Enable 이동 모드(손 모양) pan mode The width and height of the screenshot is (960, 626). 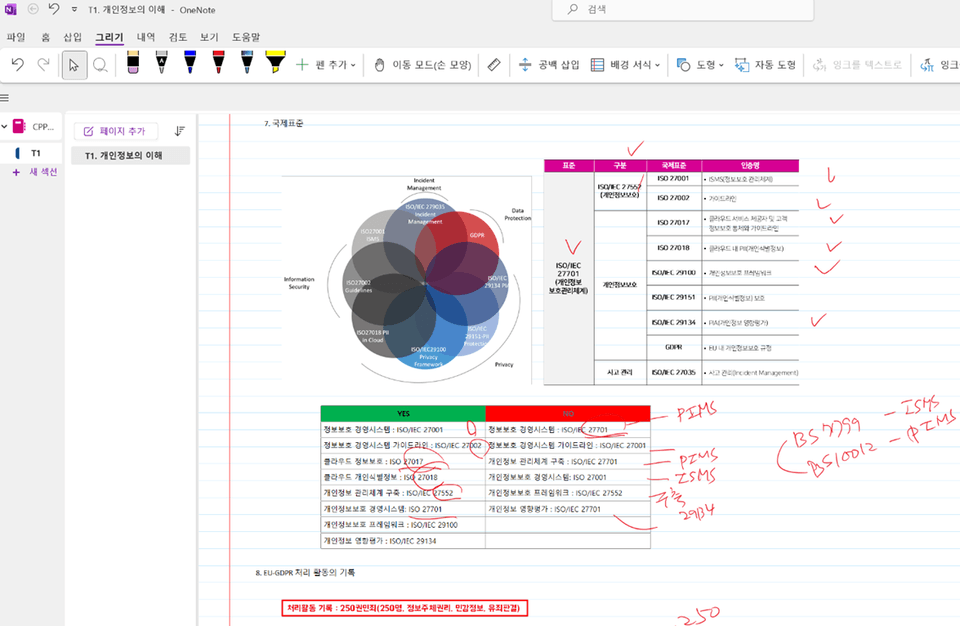[422, 64]
